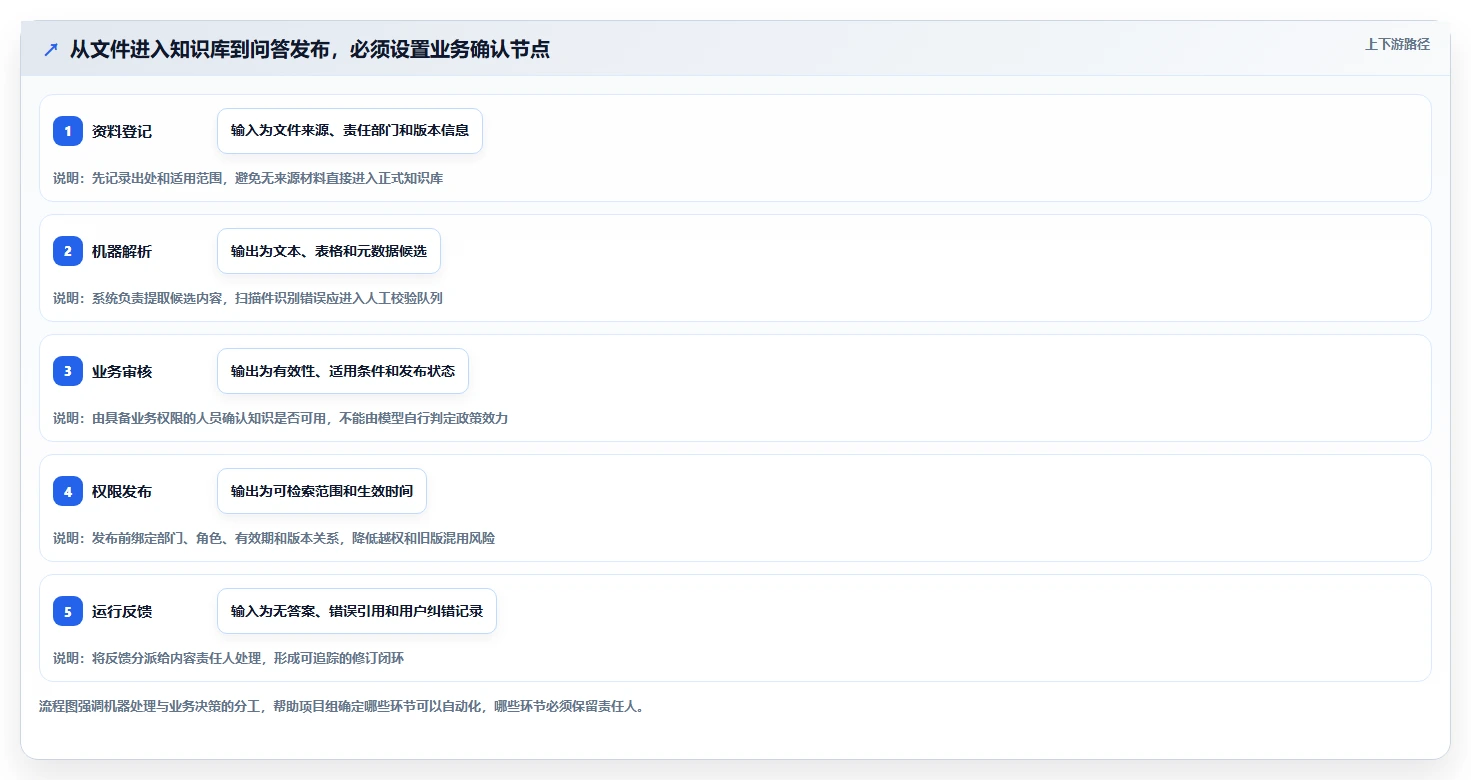Screen dimensions: 1471x780
Task: Select the 运行反馈 step name
Action: [122, 611]
